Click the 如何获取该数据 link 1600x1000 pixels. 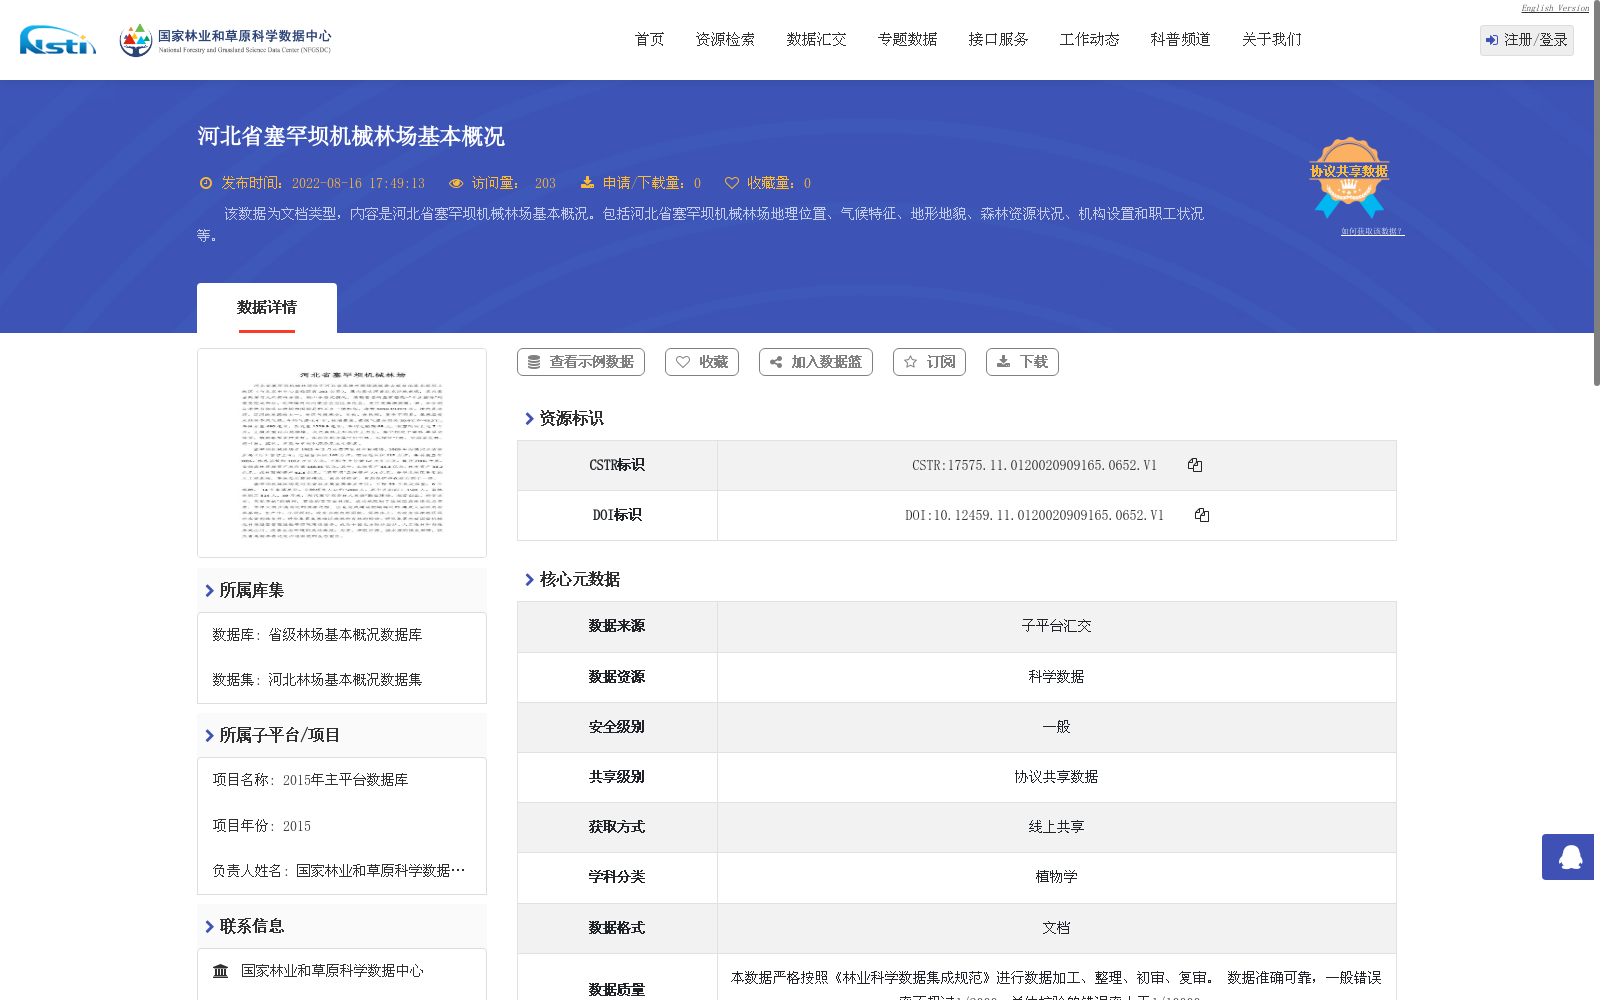pyautogui.click(x=1370, y=229)
